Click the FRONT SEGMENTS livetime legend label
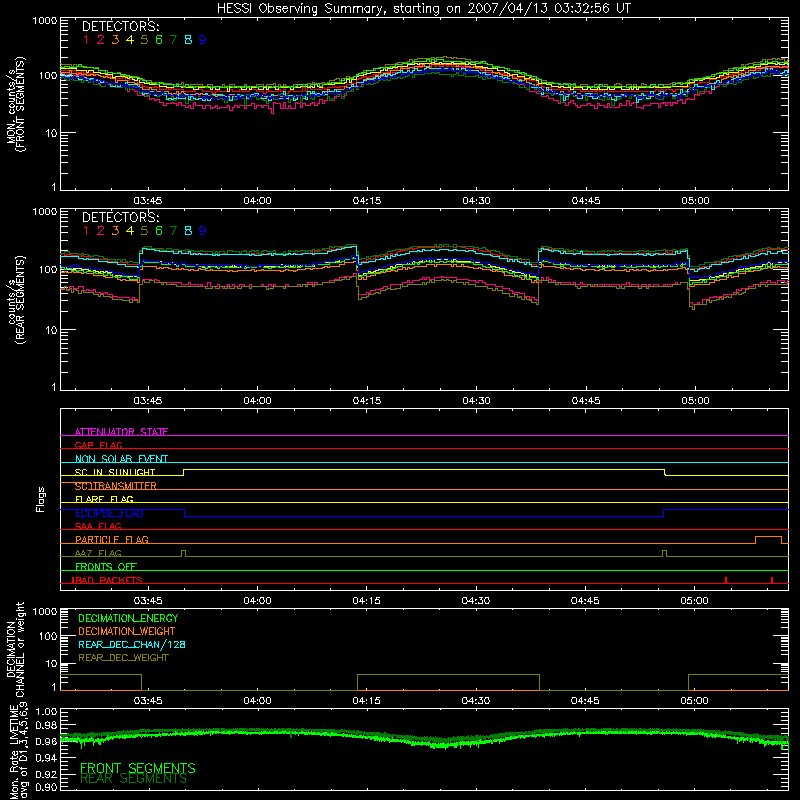Viewport: 800px width, 800px height. point(138,768)
